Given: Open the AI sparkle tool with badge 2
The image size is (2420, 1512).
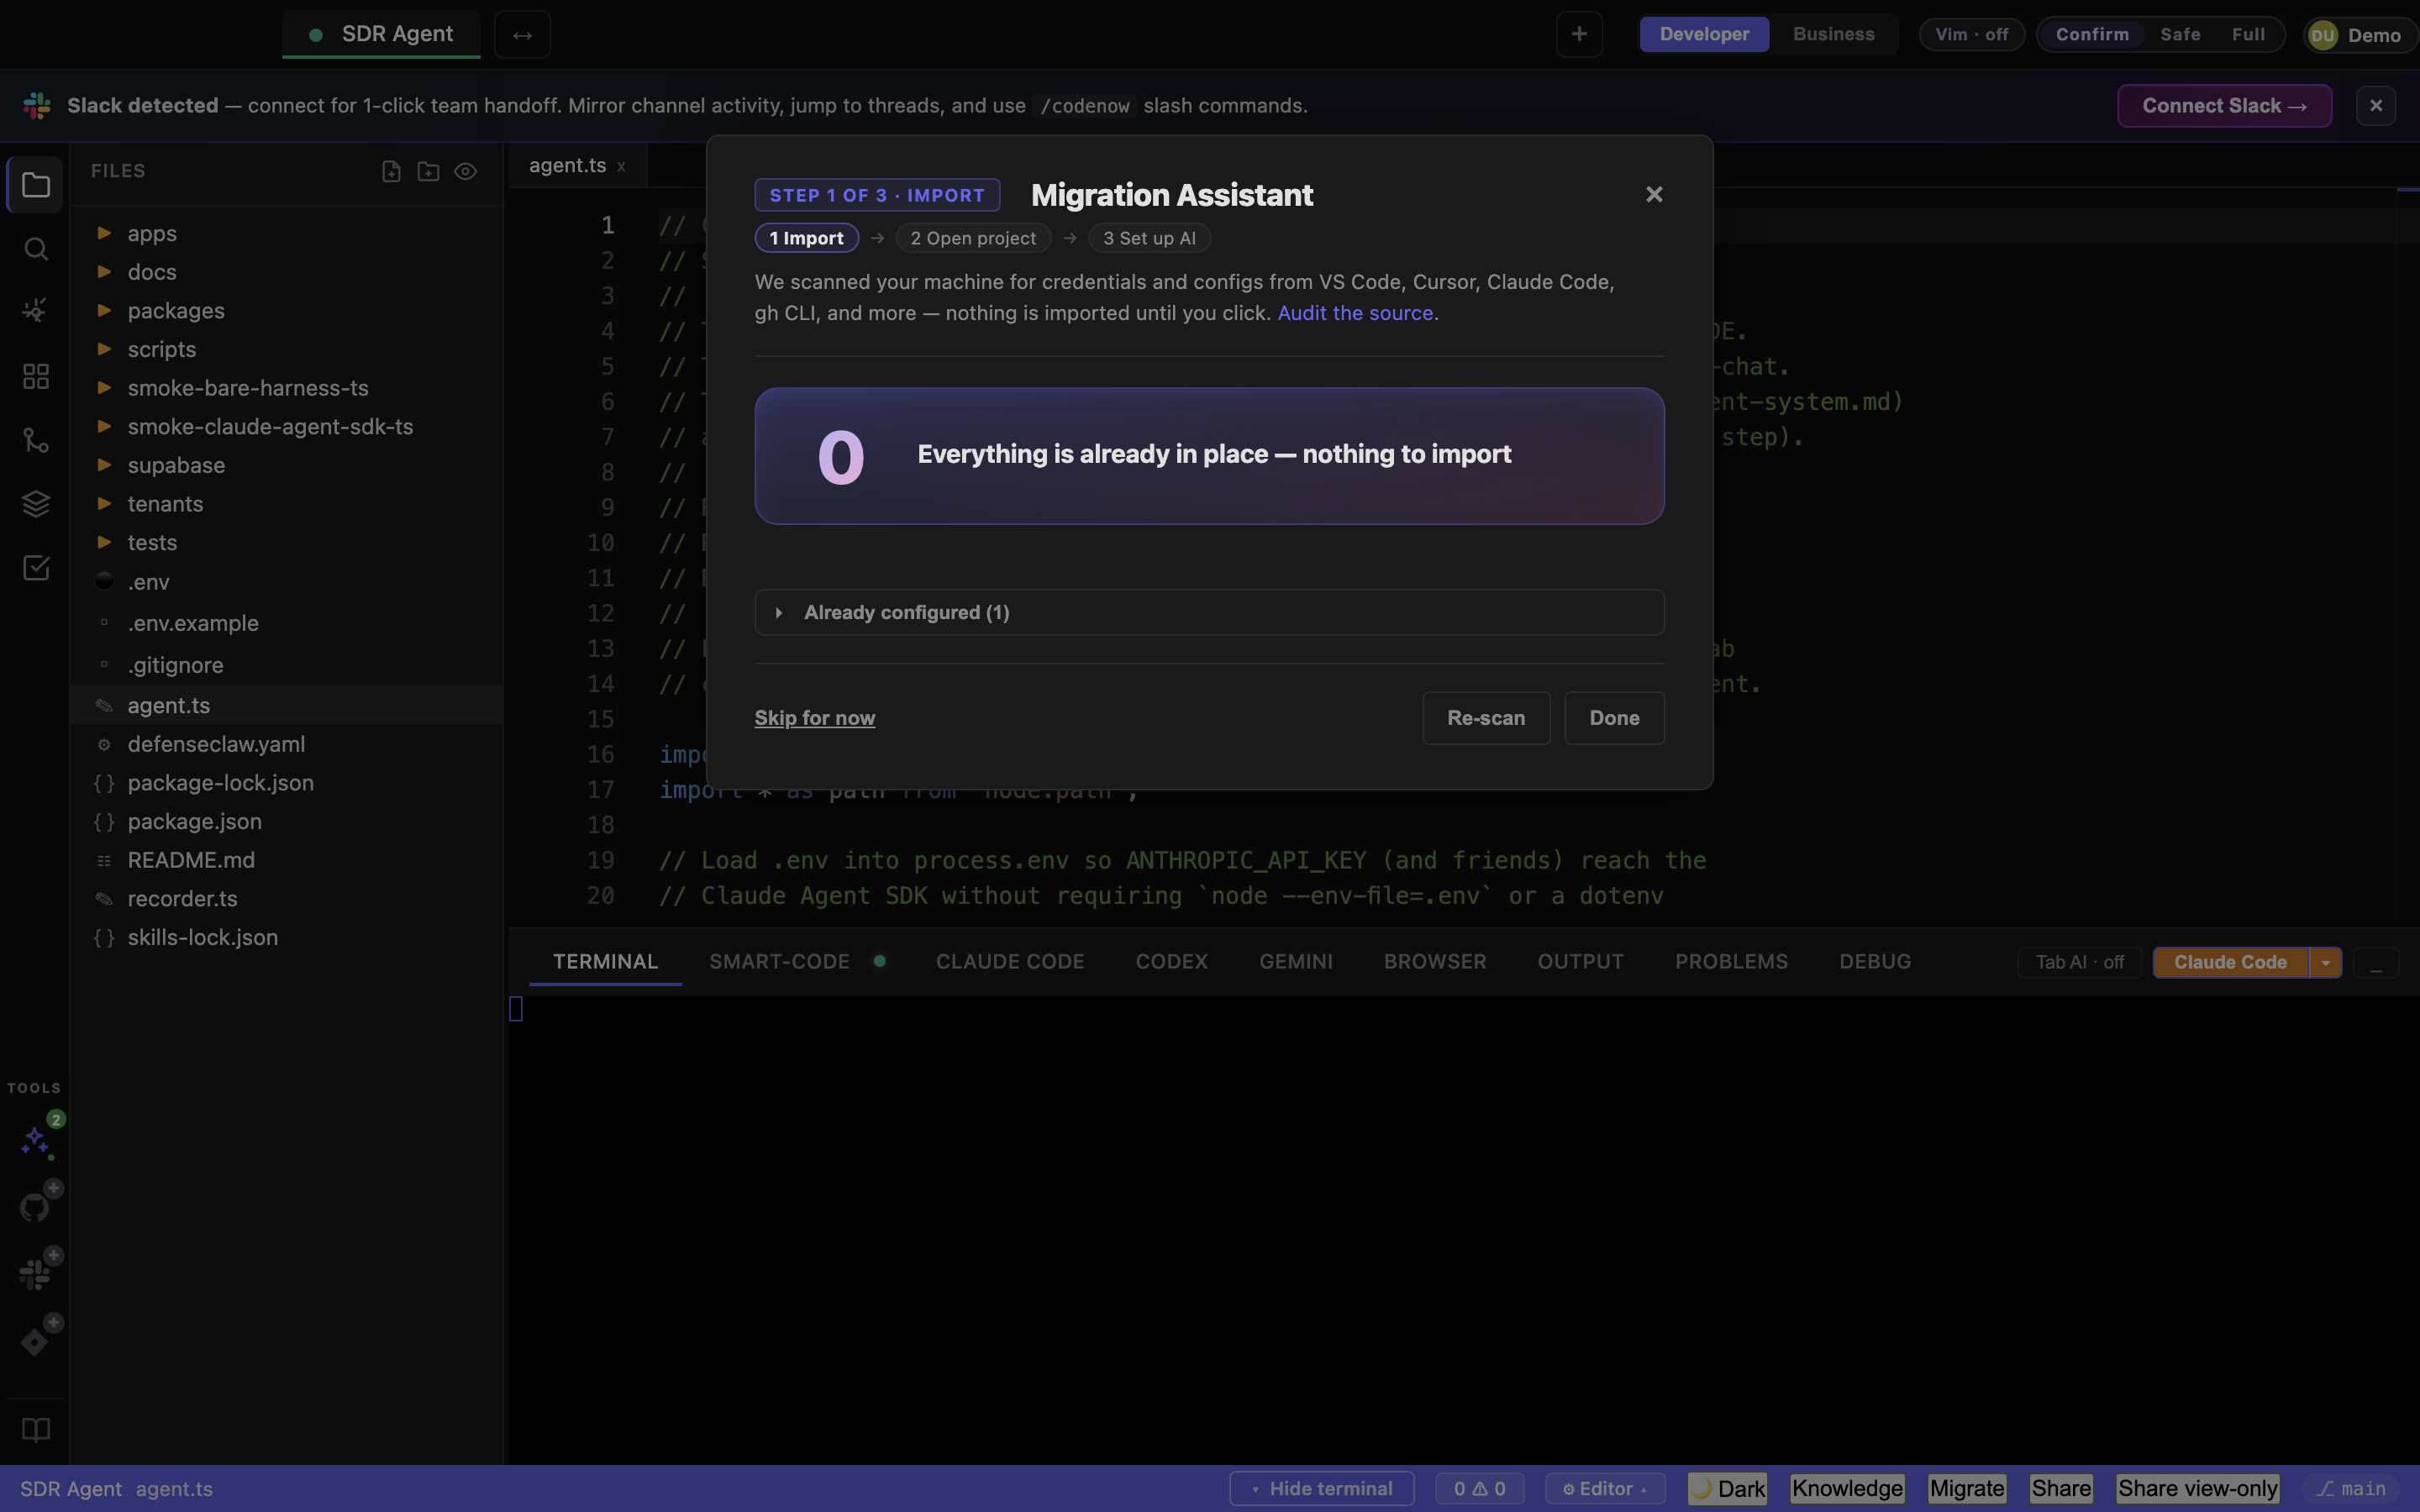Looking at the screenshot, I should pos(37,1140).
